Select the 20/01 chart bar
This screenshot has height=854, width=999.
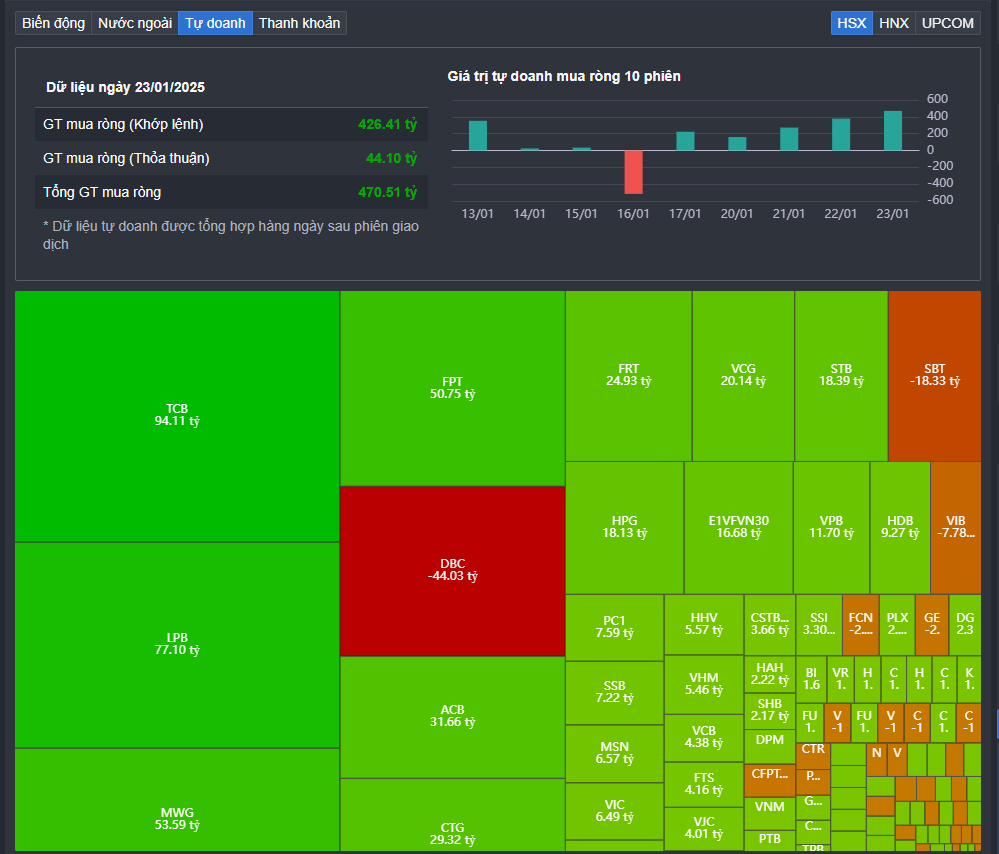[737, 144]
